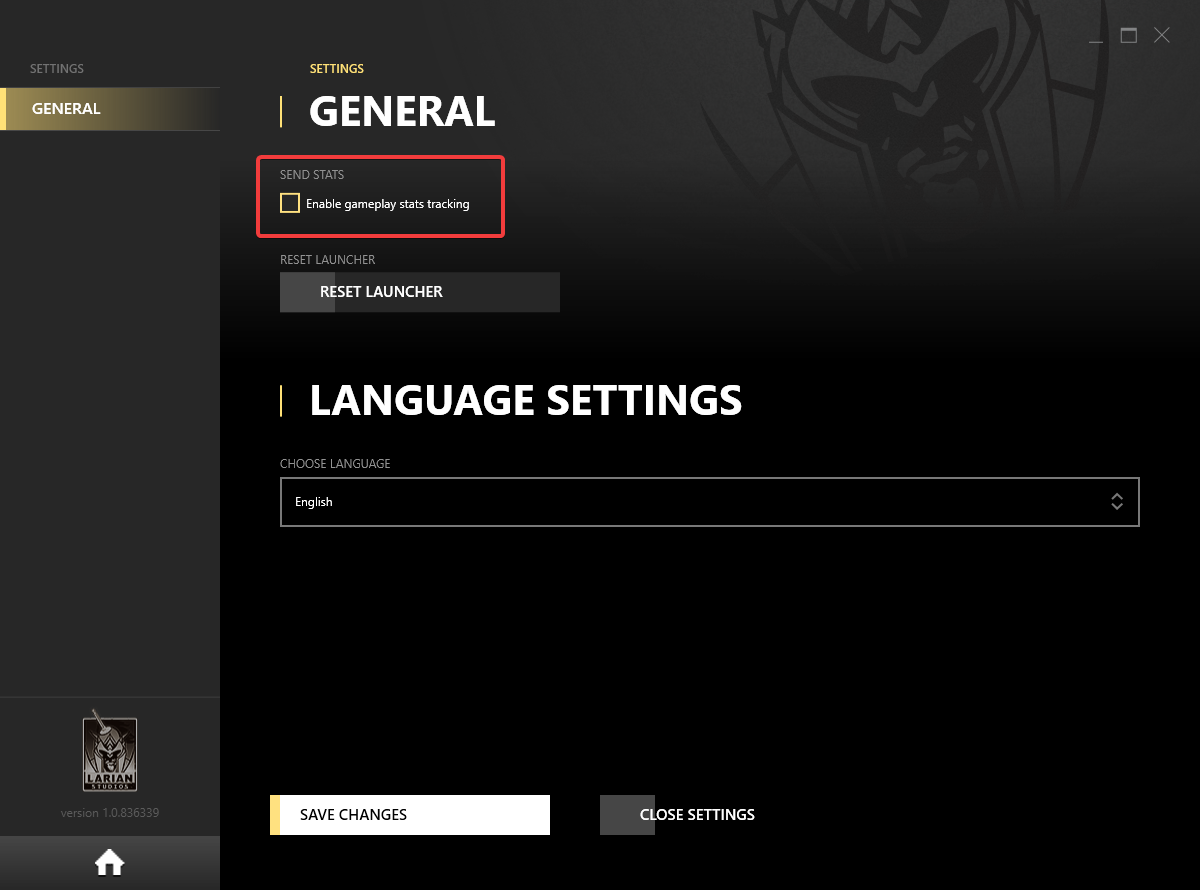Image resolution: width=1200 pixels, height=890 pixels.
Task: Maximize the launcher window
Action: click(1129, 36)
